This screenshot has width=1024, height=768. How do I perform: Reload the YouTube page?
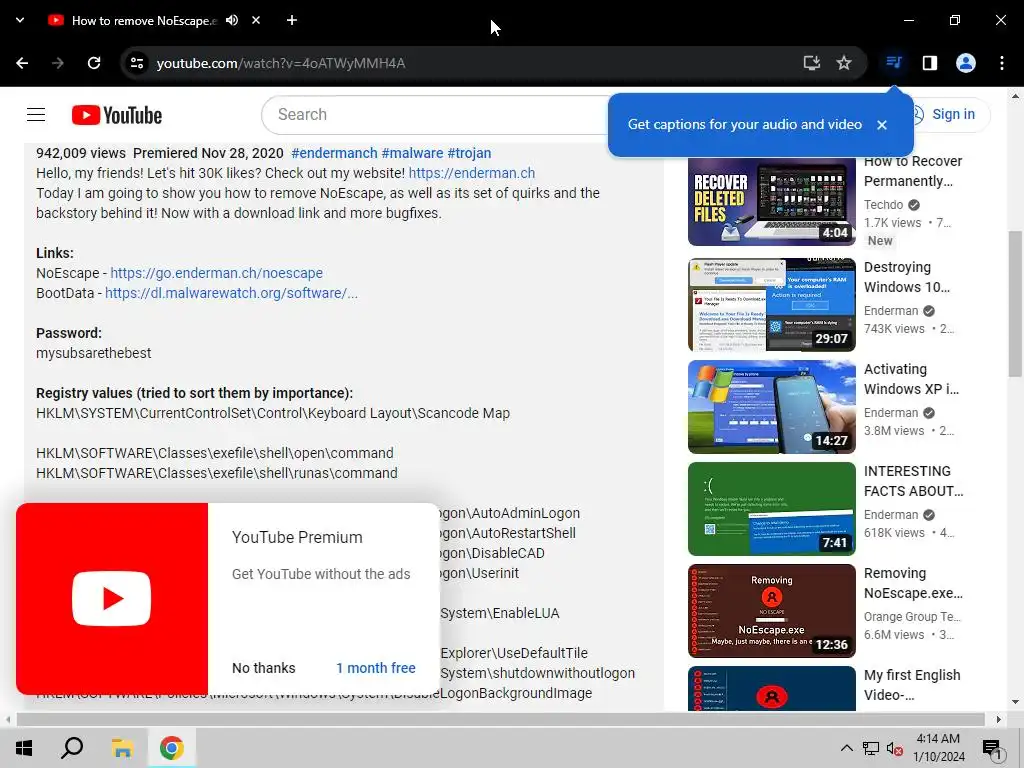[94, 63]
